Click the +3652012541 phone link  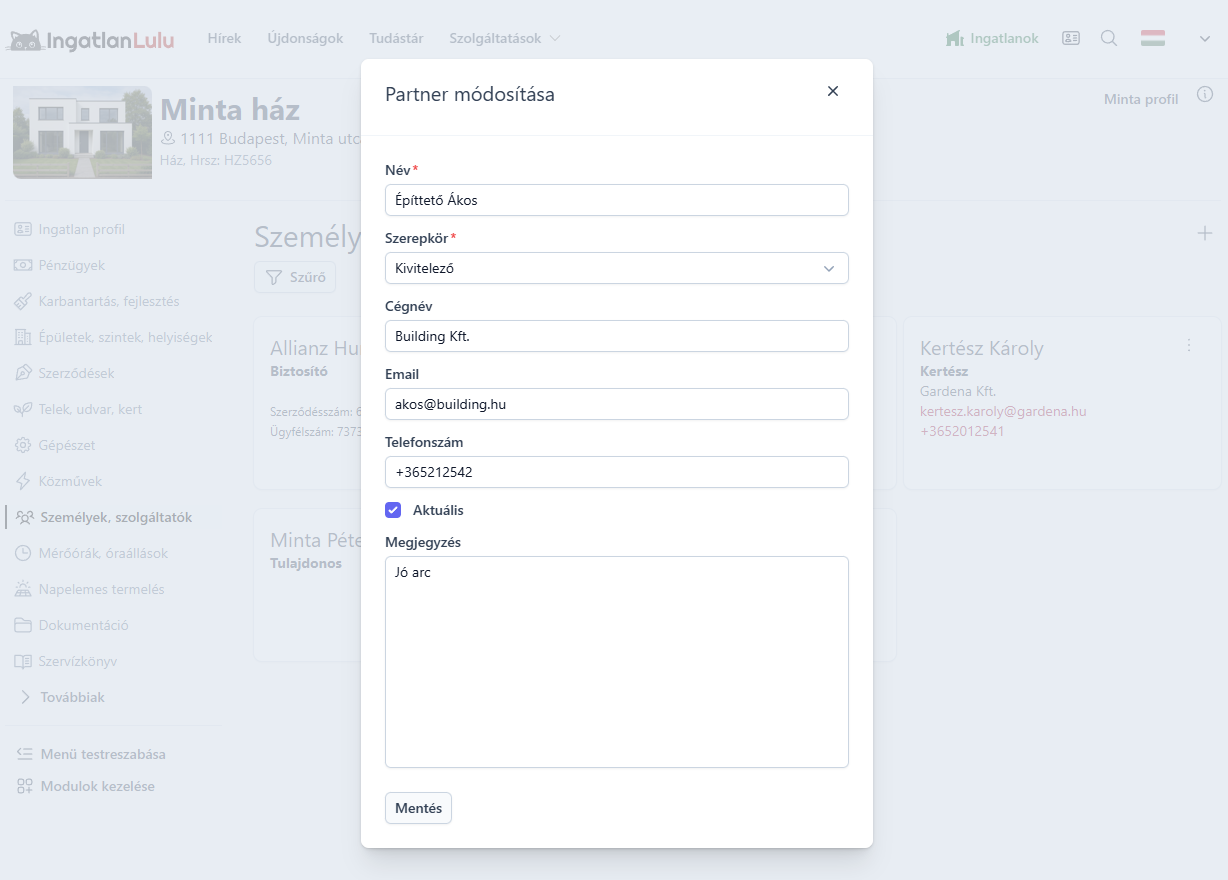pos(962,431)
